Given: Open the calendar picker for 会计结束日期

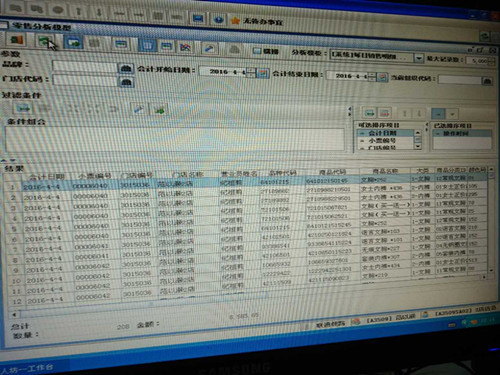Looking at the screenshot, I should coord(382,77).
